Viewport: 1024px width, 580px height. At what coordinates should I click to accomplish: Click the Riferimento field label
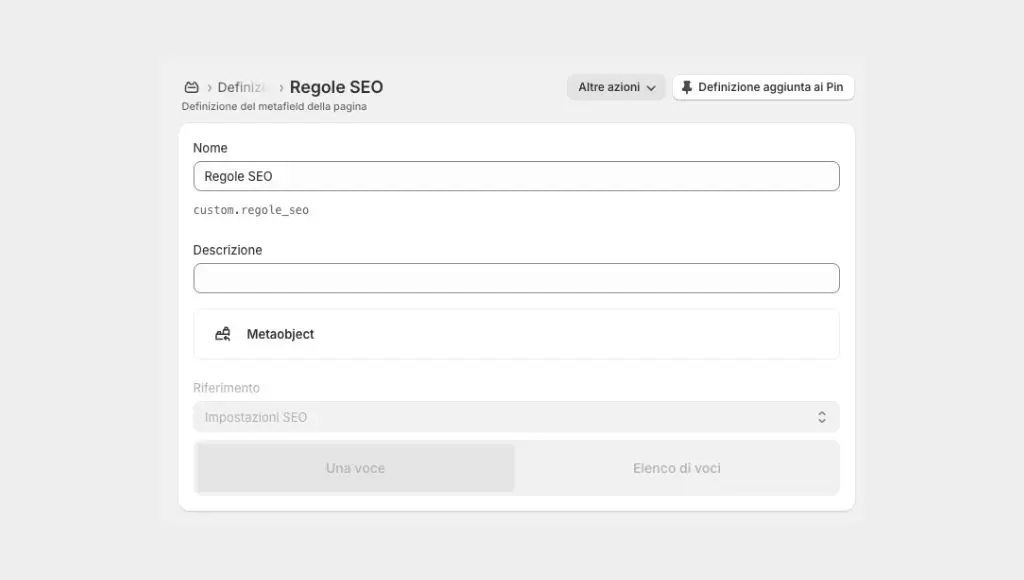click(226, 388)
